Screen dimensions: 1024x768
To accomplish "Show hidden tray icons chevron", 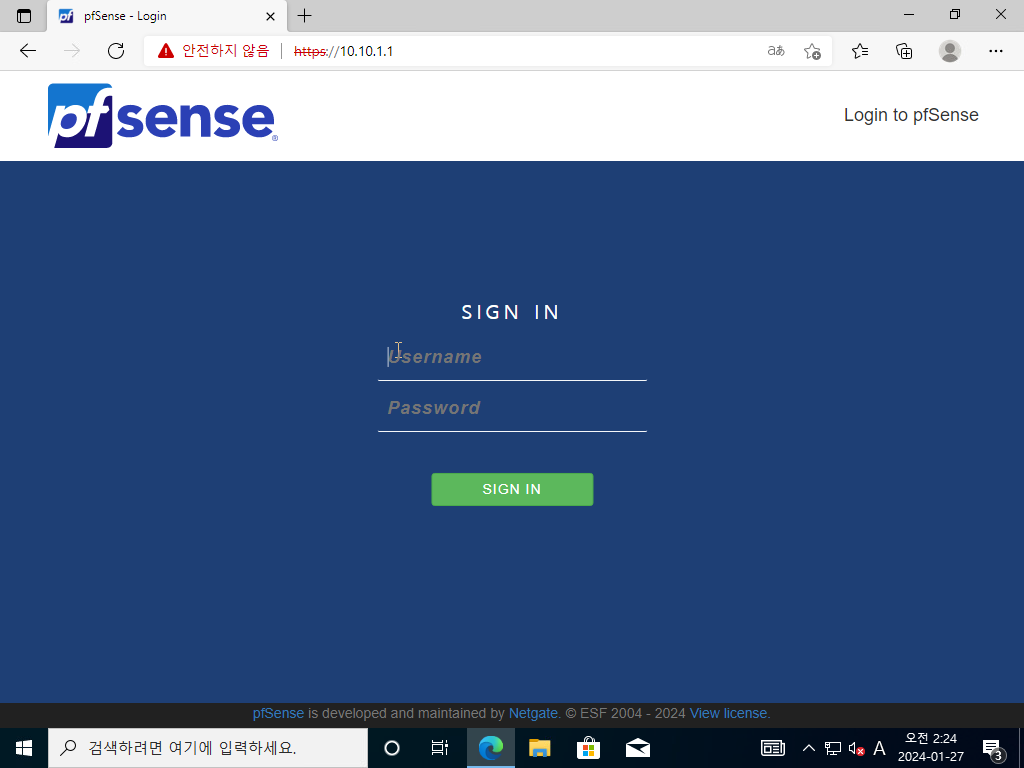I will click(x=808, y=748).
